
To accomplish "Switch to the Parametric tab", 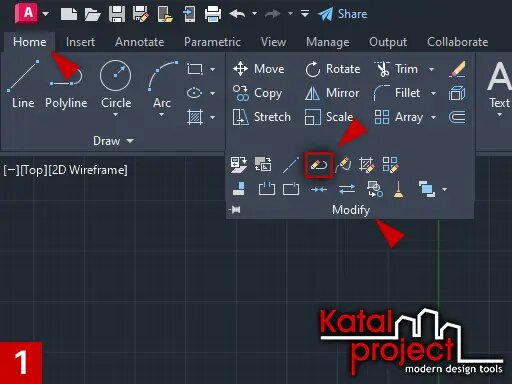I will (212, 42).
